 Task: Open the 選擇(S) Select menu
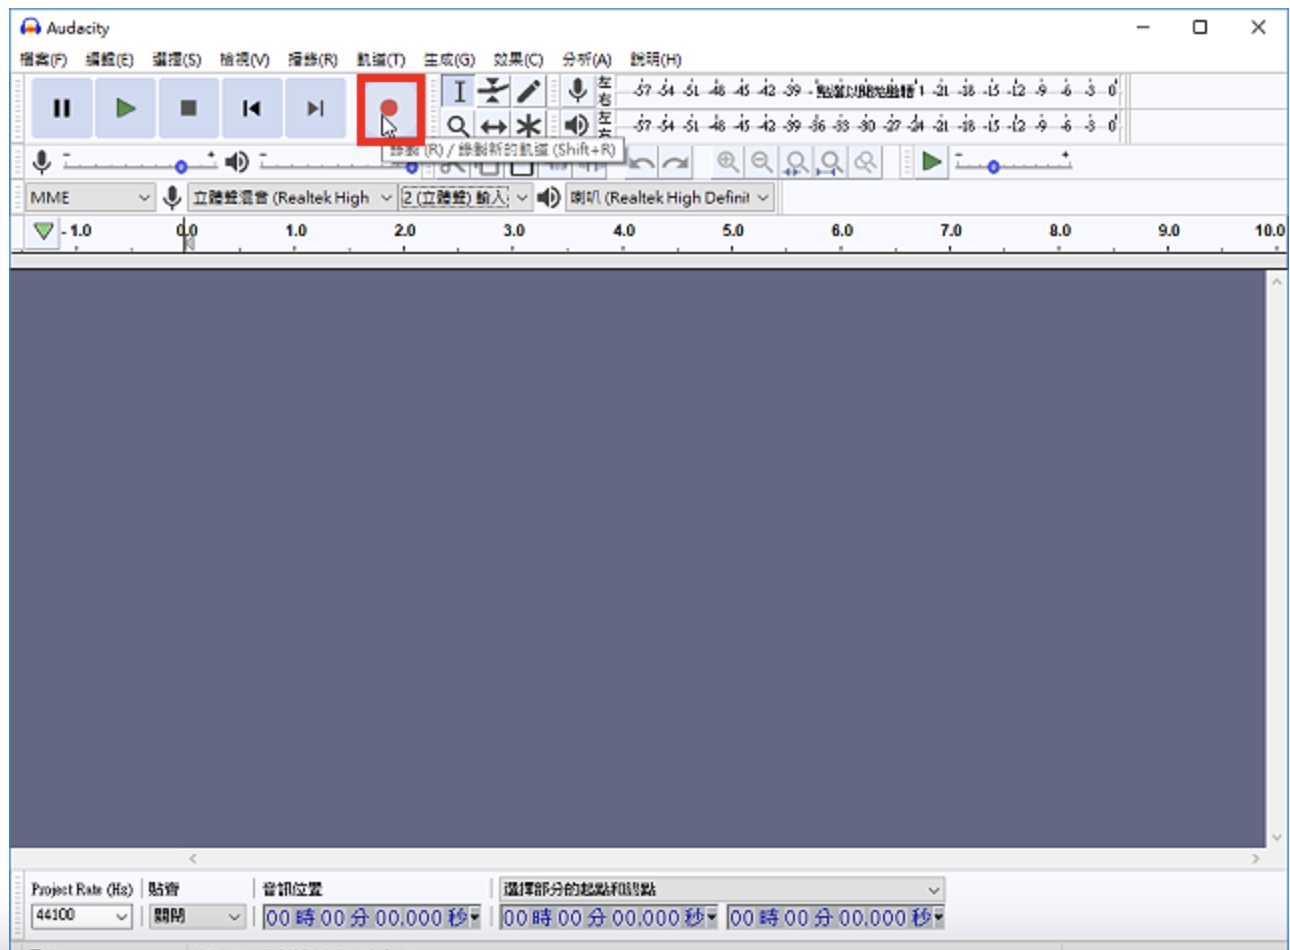177,60
